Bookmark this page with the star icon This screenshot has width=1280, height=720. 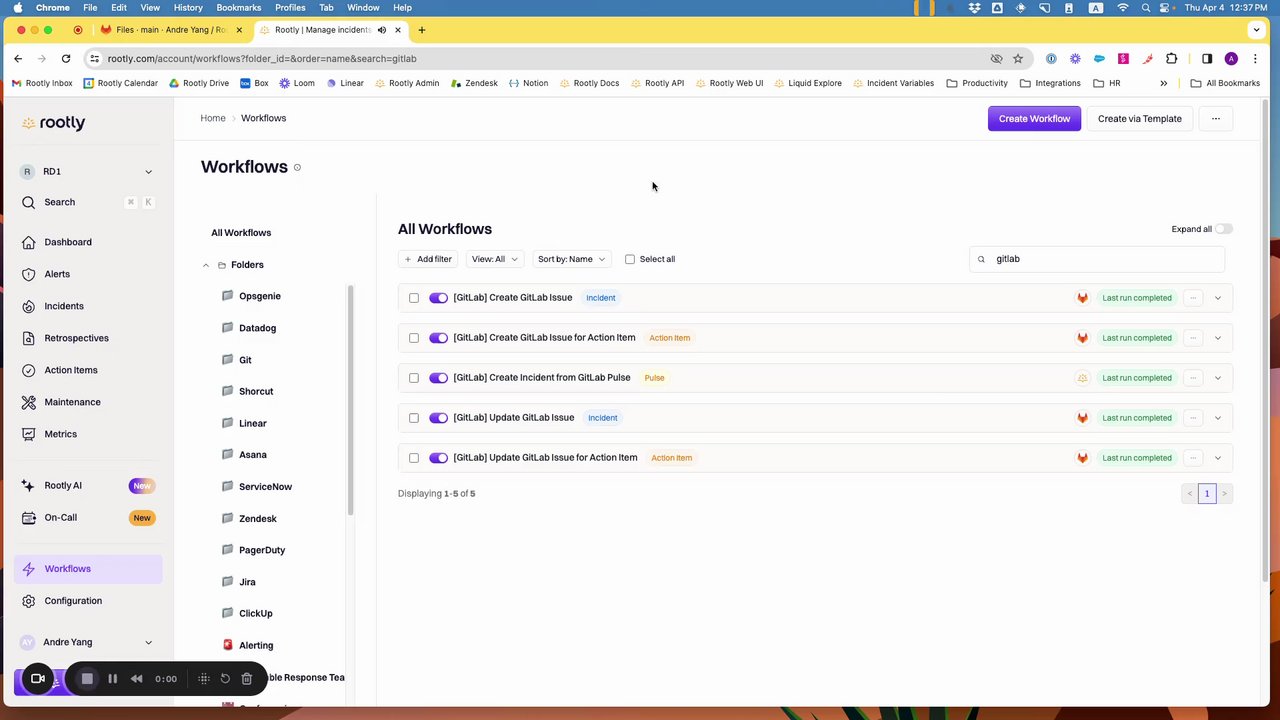tap(1018, 58)
